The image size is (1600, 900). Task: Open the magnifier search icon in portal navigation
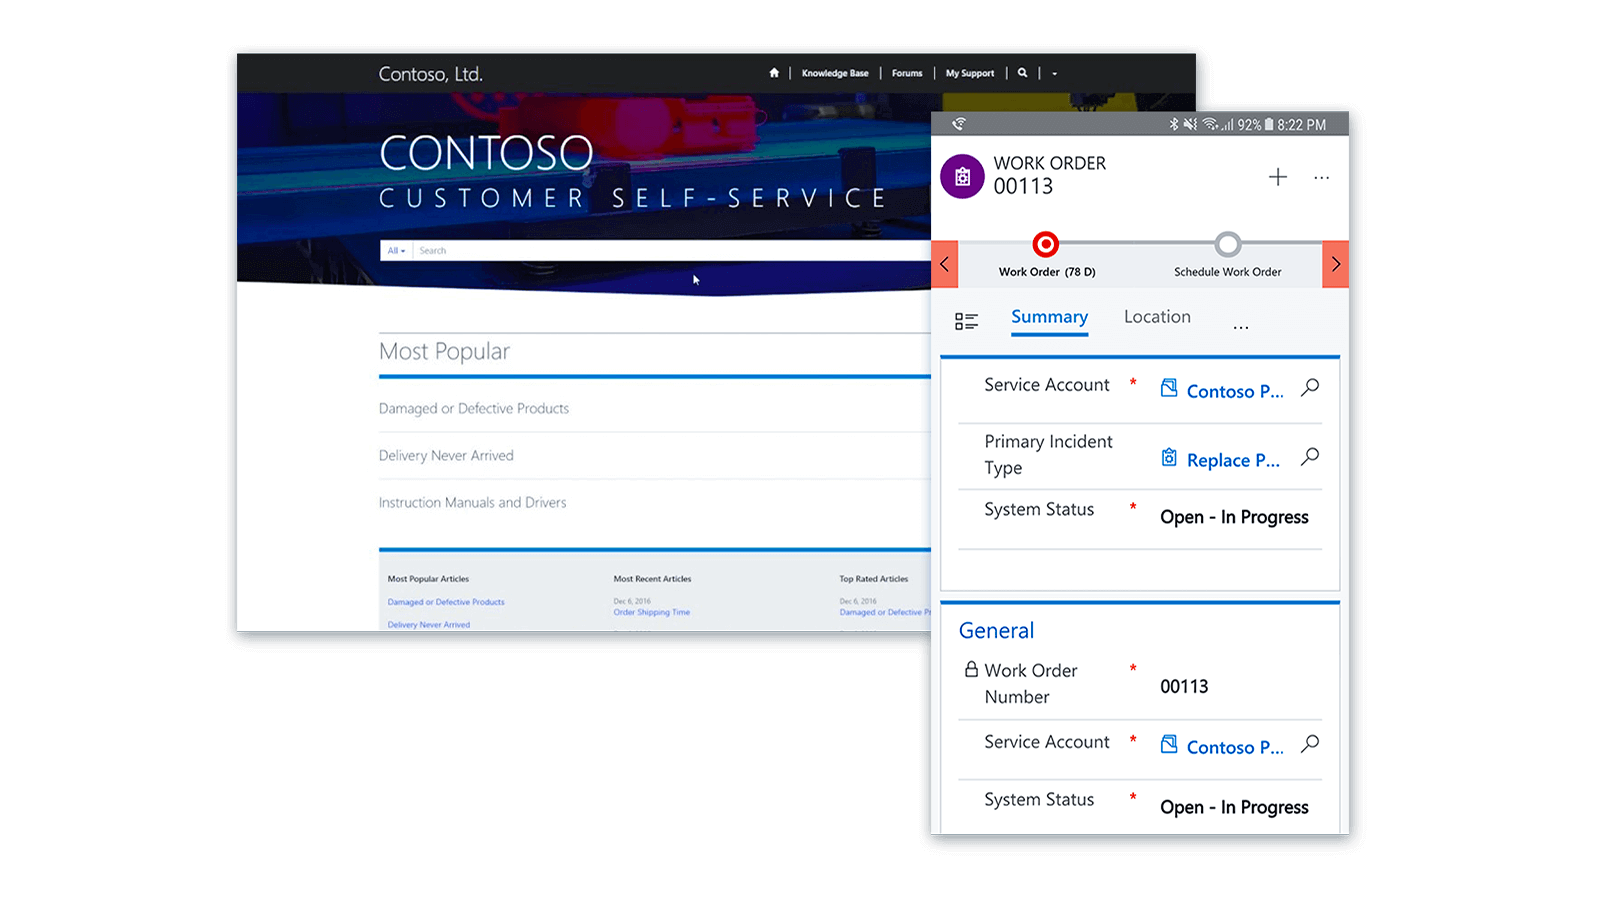(1022, 73)
